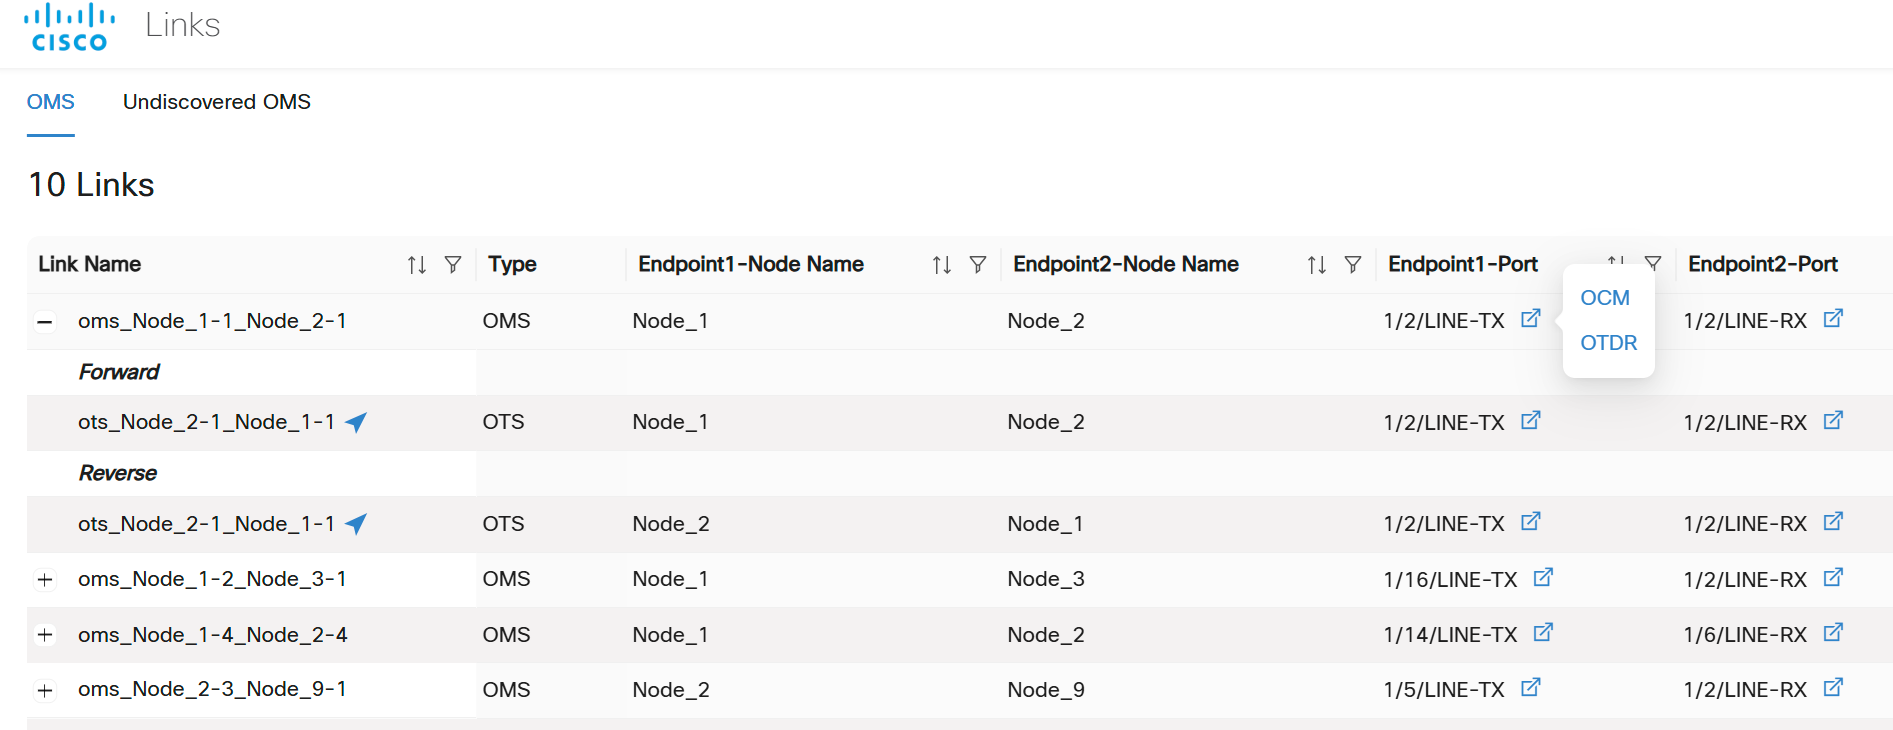Open the 1/14/LINE-TX port launch icon
The height and width of the screenshot is (730, 1893).
click(x=1543, y=632)
